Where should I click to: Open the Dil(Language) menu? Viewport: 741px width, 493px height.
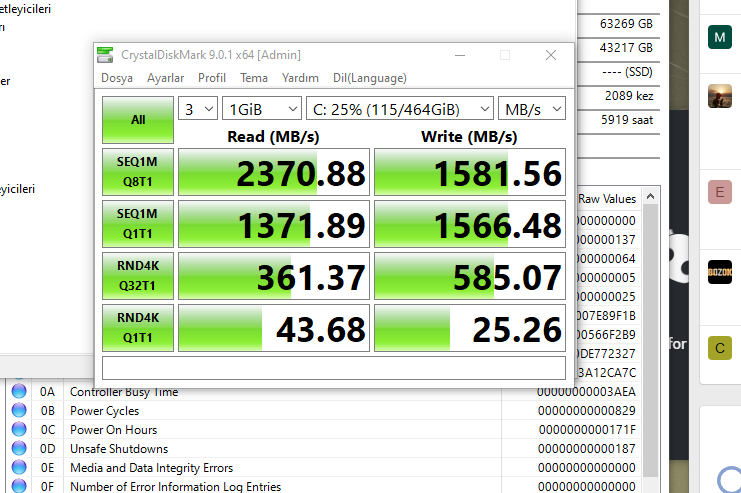click(x=370, y=78)
